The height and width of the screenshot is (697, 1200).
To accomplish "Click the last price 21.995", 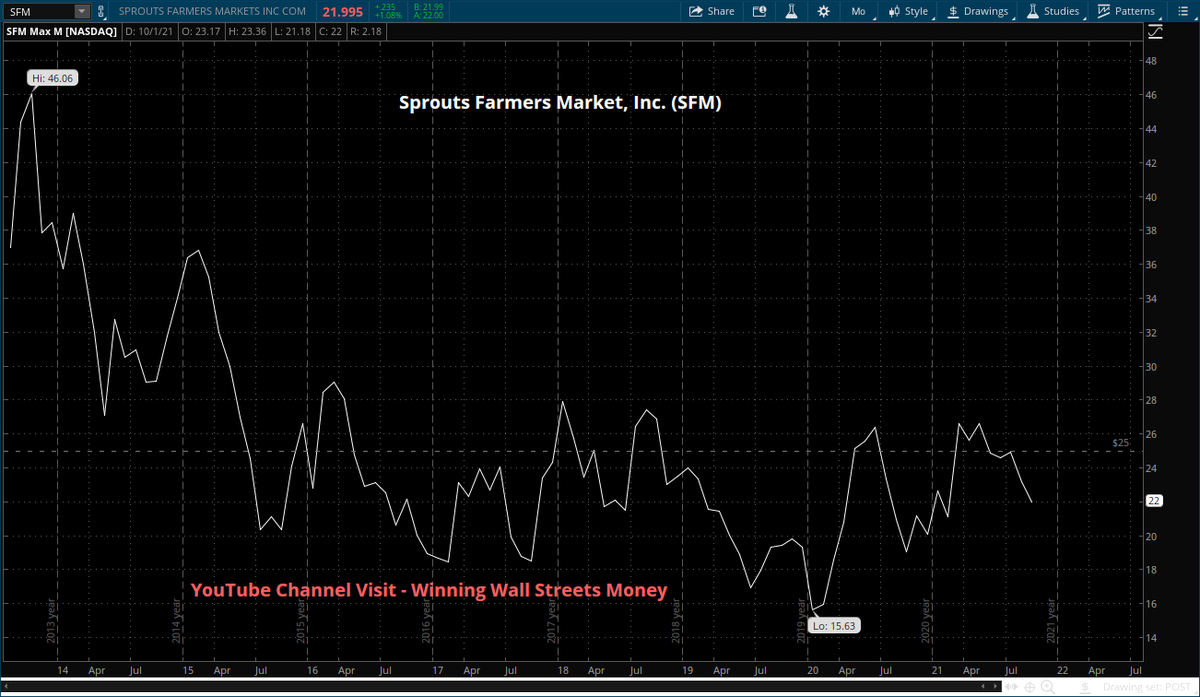I will click(343, 11).
